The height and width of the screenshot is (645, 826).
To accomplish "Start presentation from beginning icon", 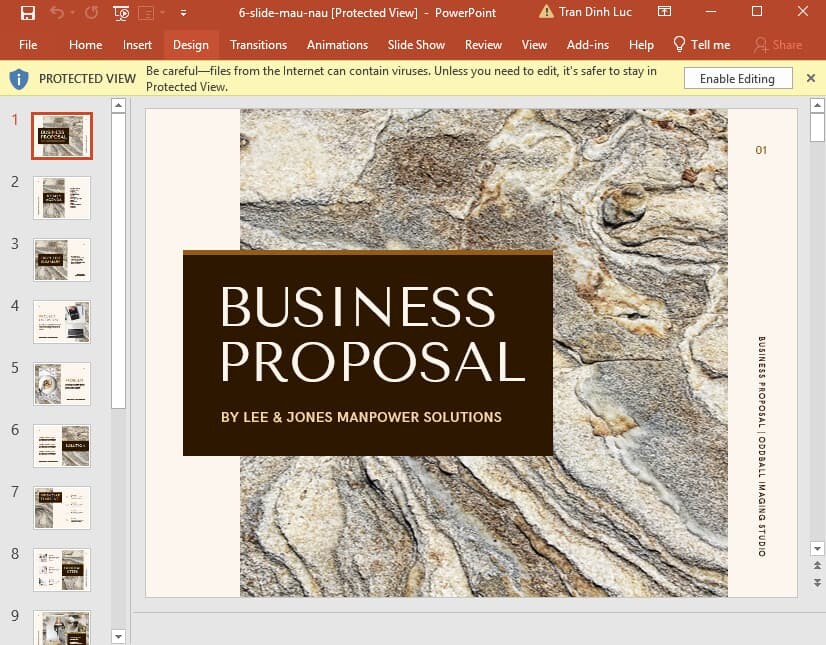I will click(121, 13).
